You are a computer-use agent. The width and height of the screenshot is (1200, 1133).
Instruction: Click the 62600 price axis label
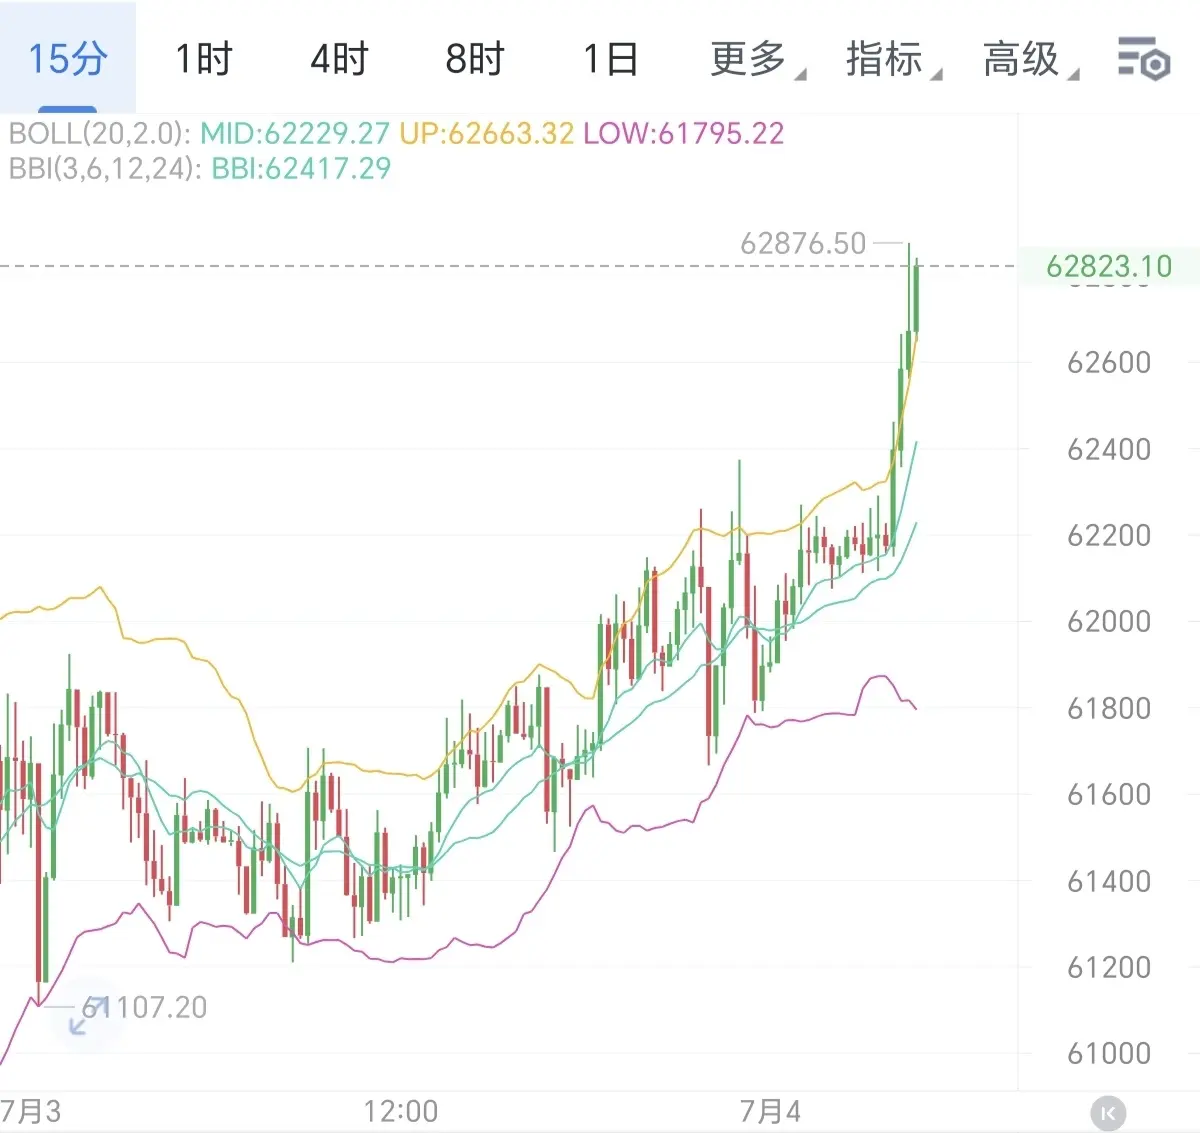[1109, 362]
